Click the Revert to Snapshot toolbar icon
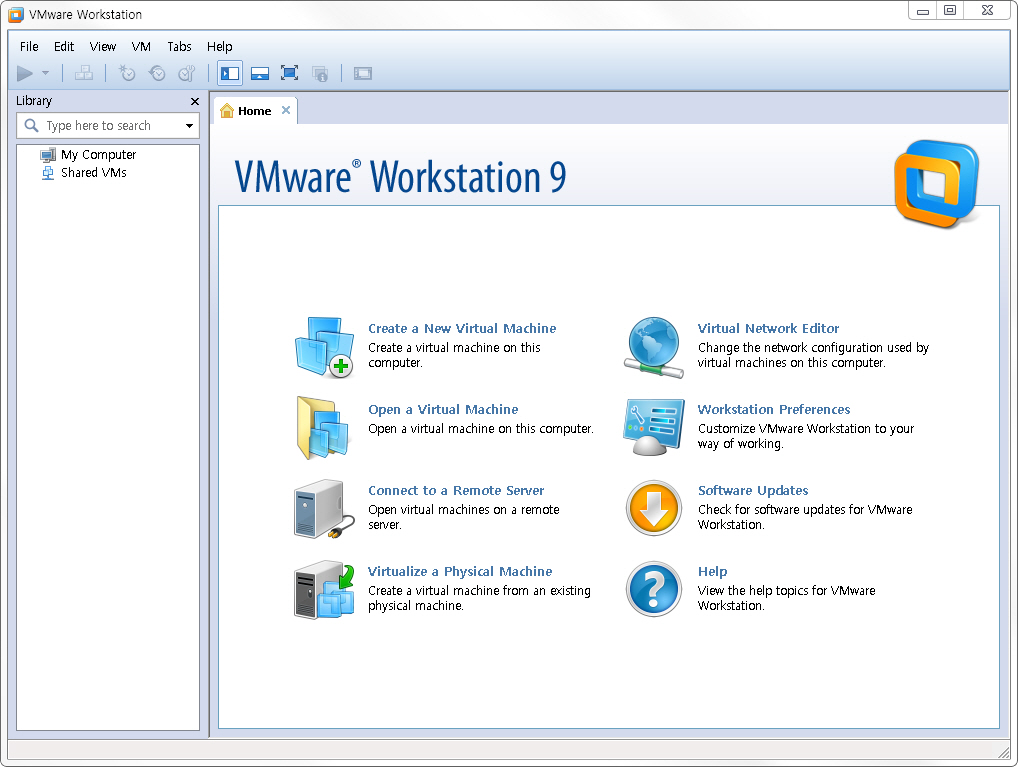 pyautogui.click(x=157, y=73)
